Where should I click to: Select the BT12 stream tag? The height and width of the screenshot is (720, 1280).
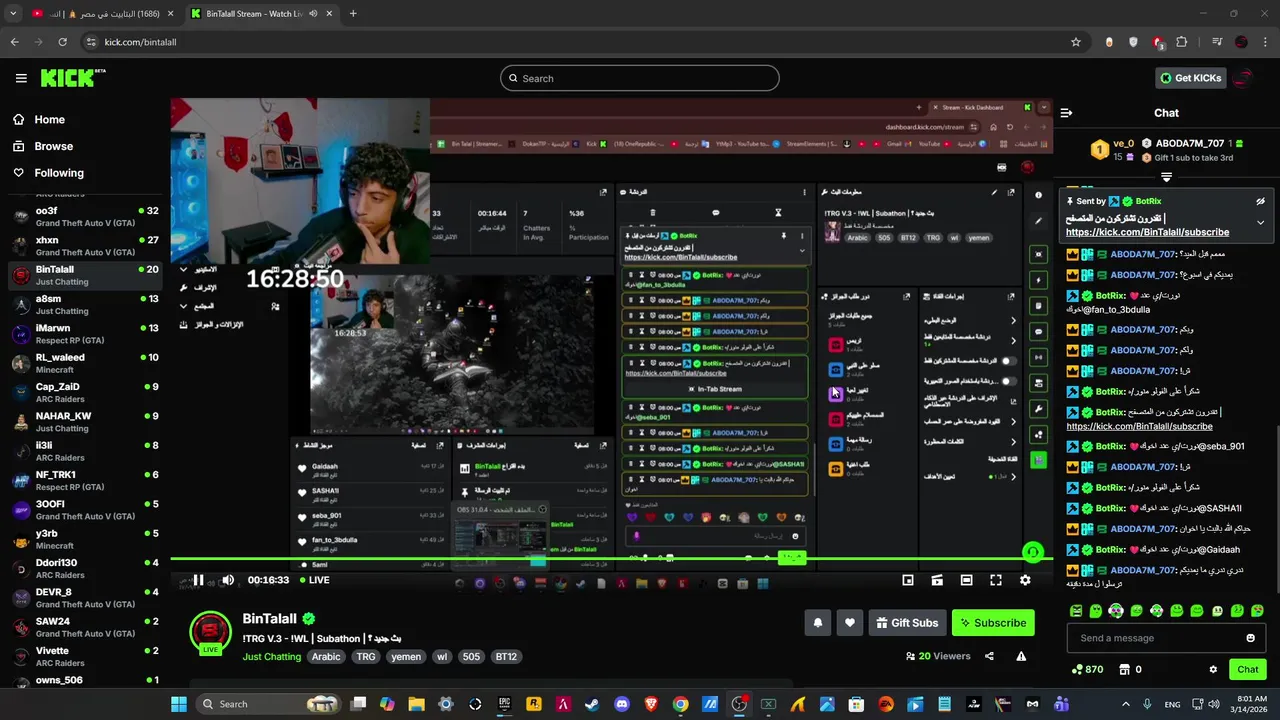(506, 657)
